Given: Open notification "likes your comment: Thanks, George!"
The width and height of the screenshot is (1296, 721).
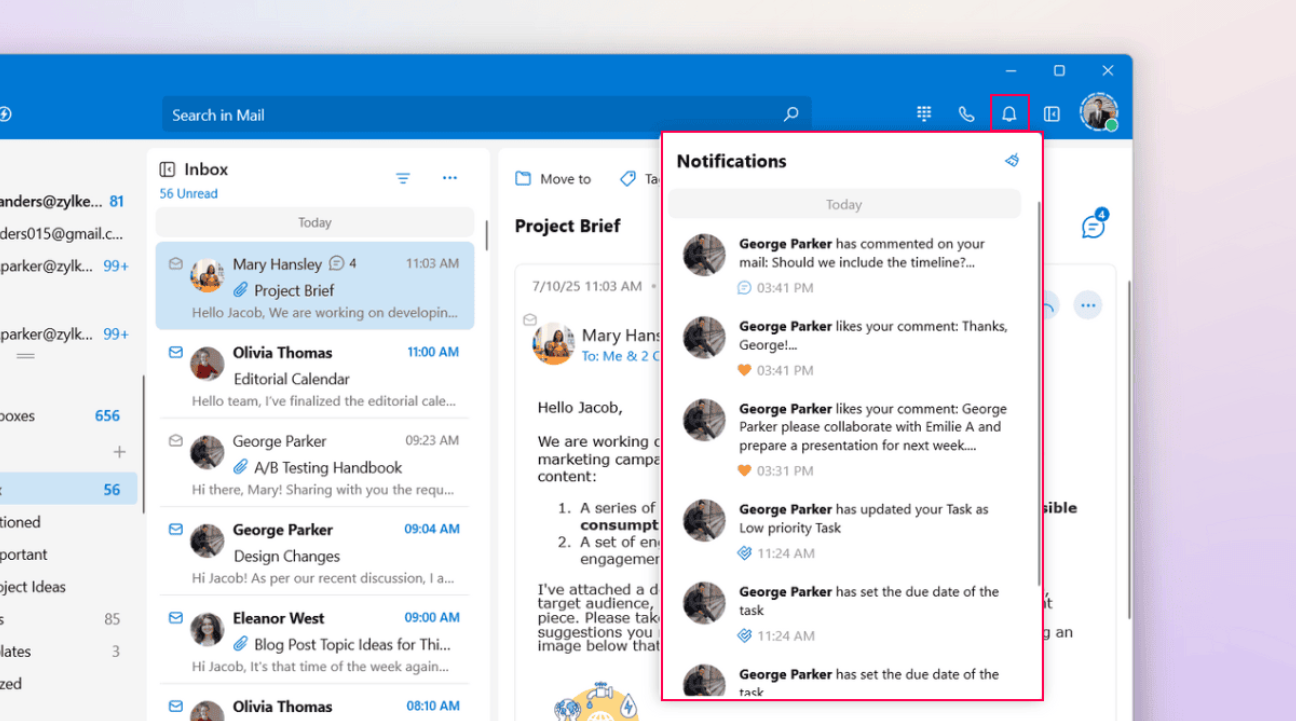Looking at the screenshot, I should [x=845, y=347].
